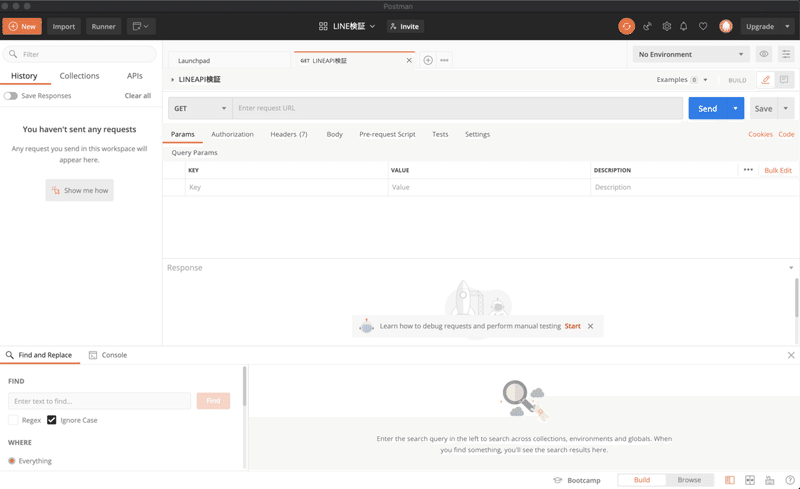
Task: Open the capture requests satellite icon
Action: point(647,26)
